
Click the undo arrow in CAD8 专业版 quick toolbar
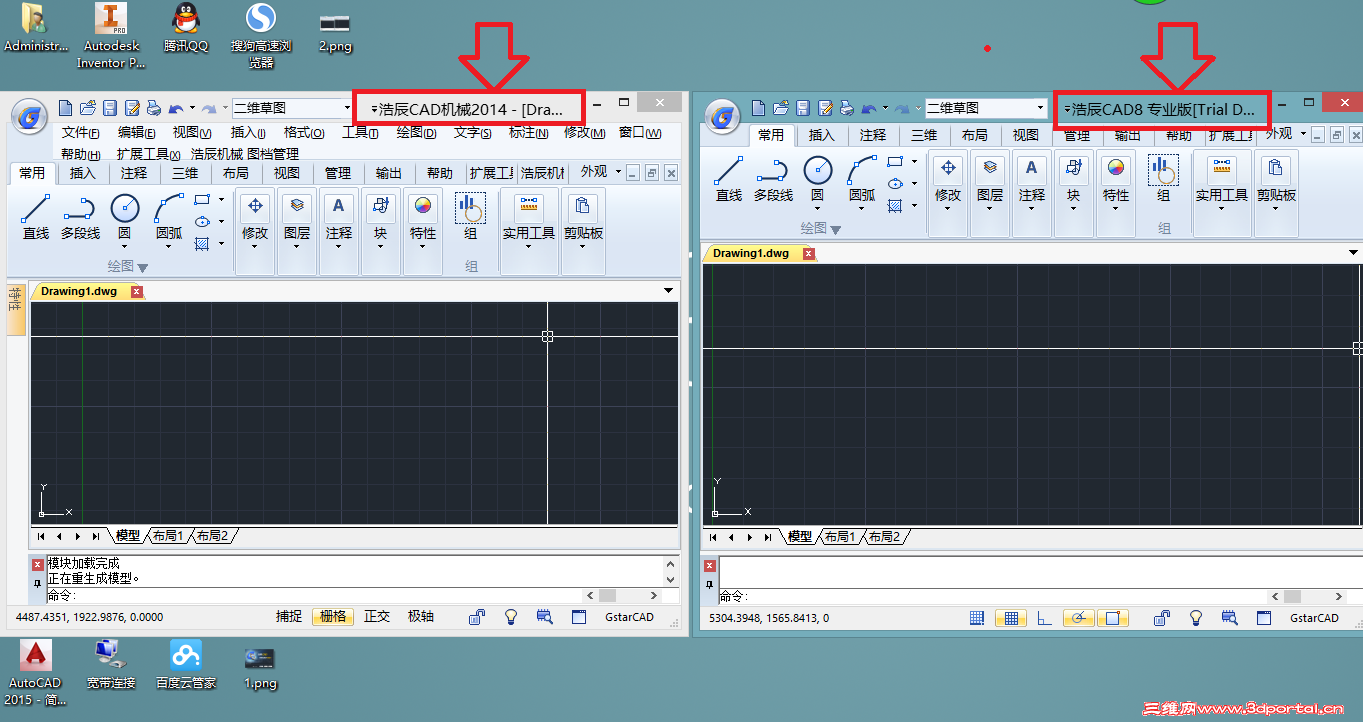tap(870, 108)
